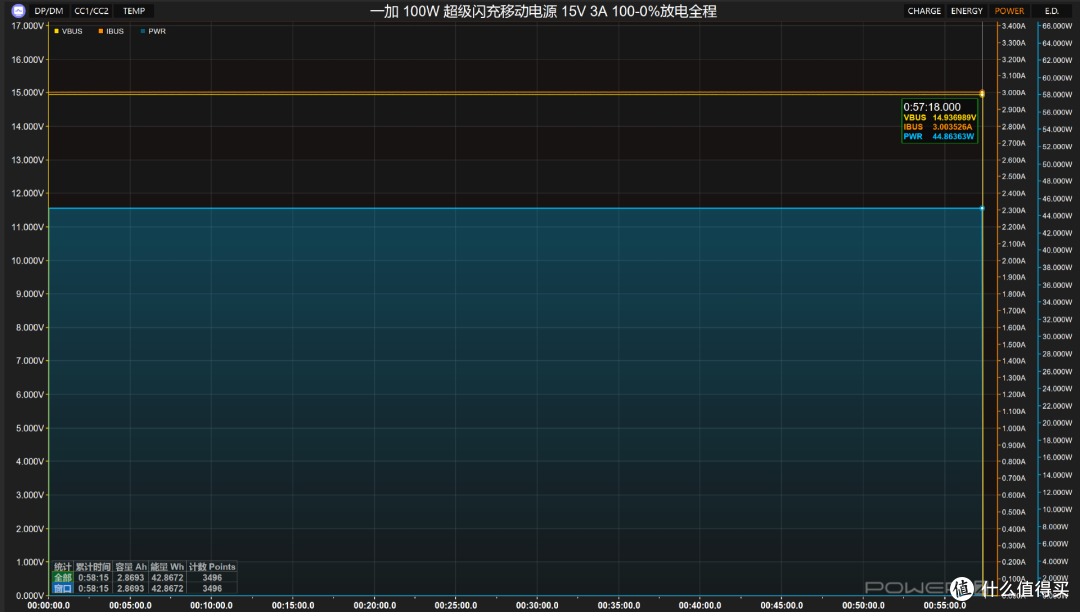Click the 累计时间 column header
The image size is (1080, 612).
pos(93,567)
